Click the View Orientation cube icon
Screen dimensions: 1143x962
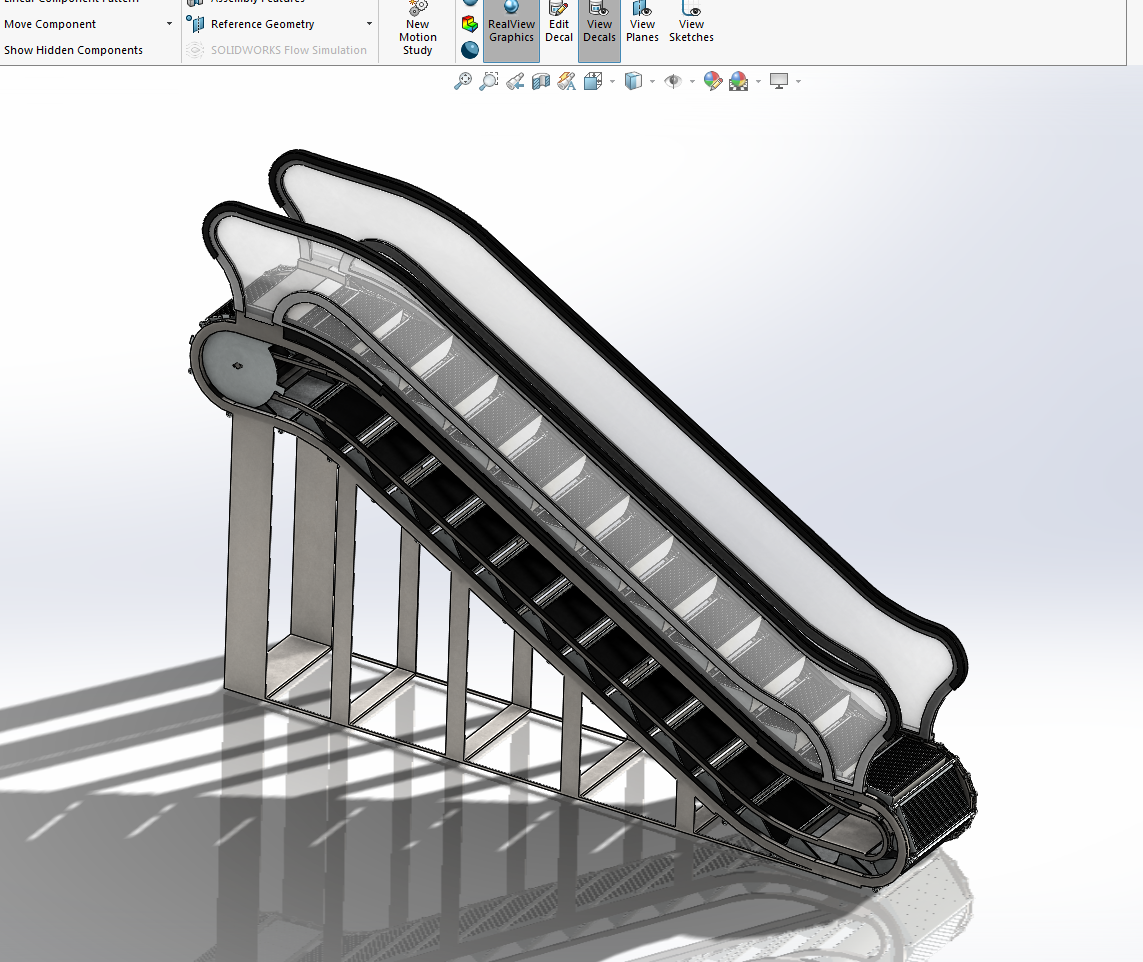coord(593,81)
